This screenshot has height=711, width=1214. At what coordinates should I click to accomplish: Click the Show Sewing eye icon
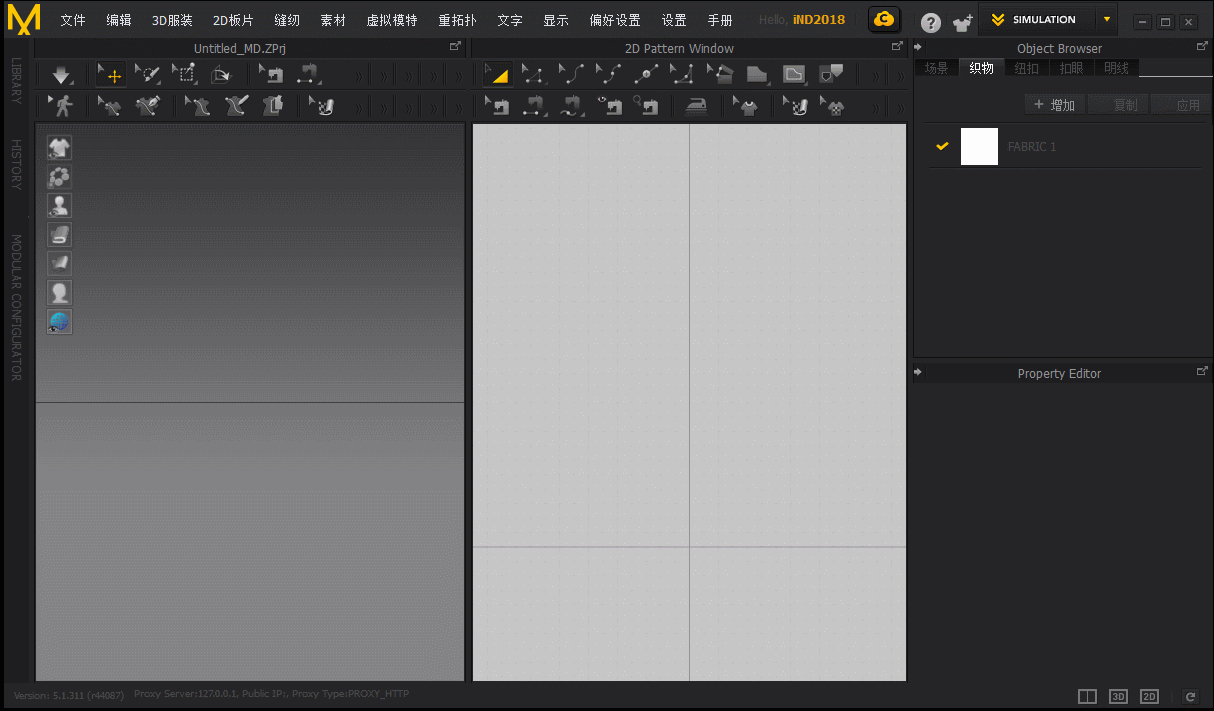(609, 106)
